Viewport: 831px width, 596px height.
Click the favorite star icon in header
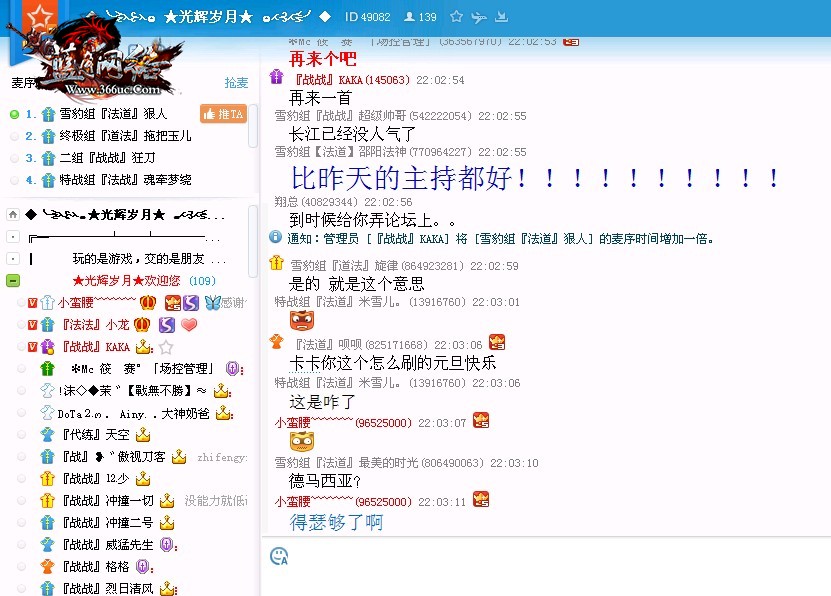(456, 17)
